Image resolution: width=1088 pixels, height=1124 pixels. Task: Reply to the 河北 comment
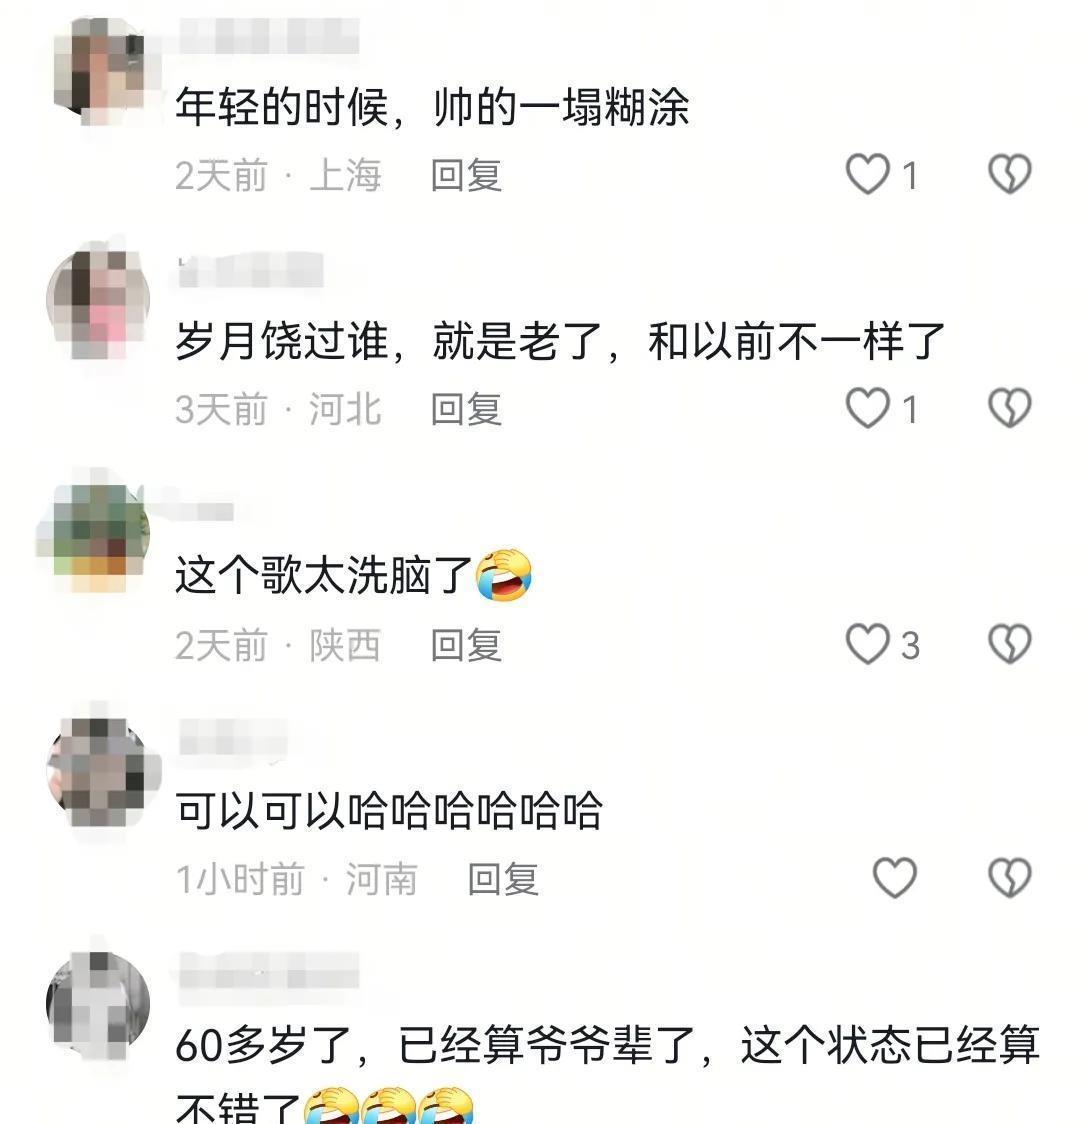(x=466, y=410)
